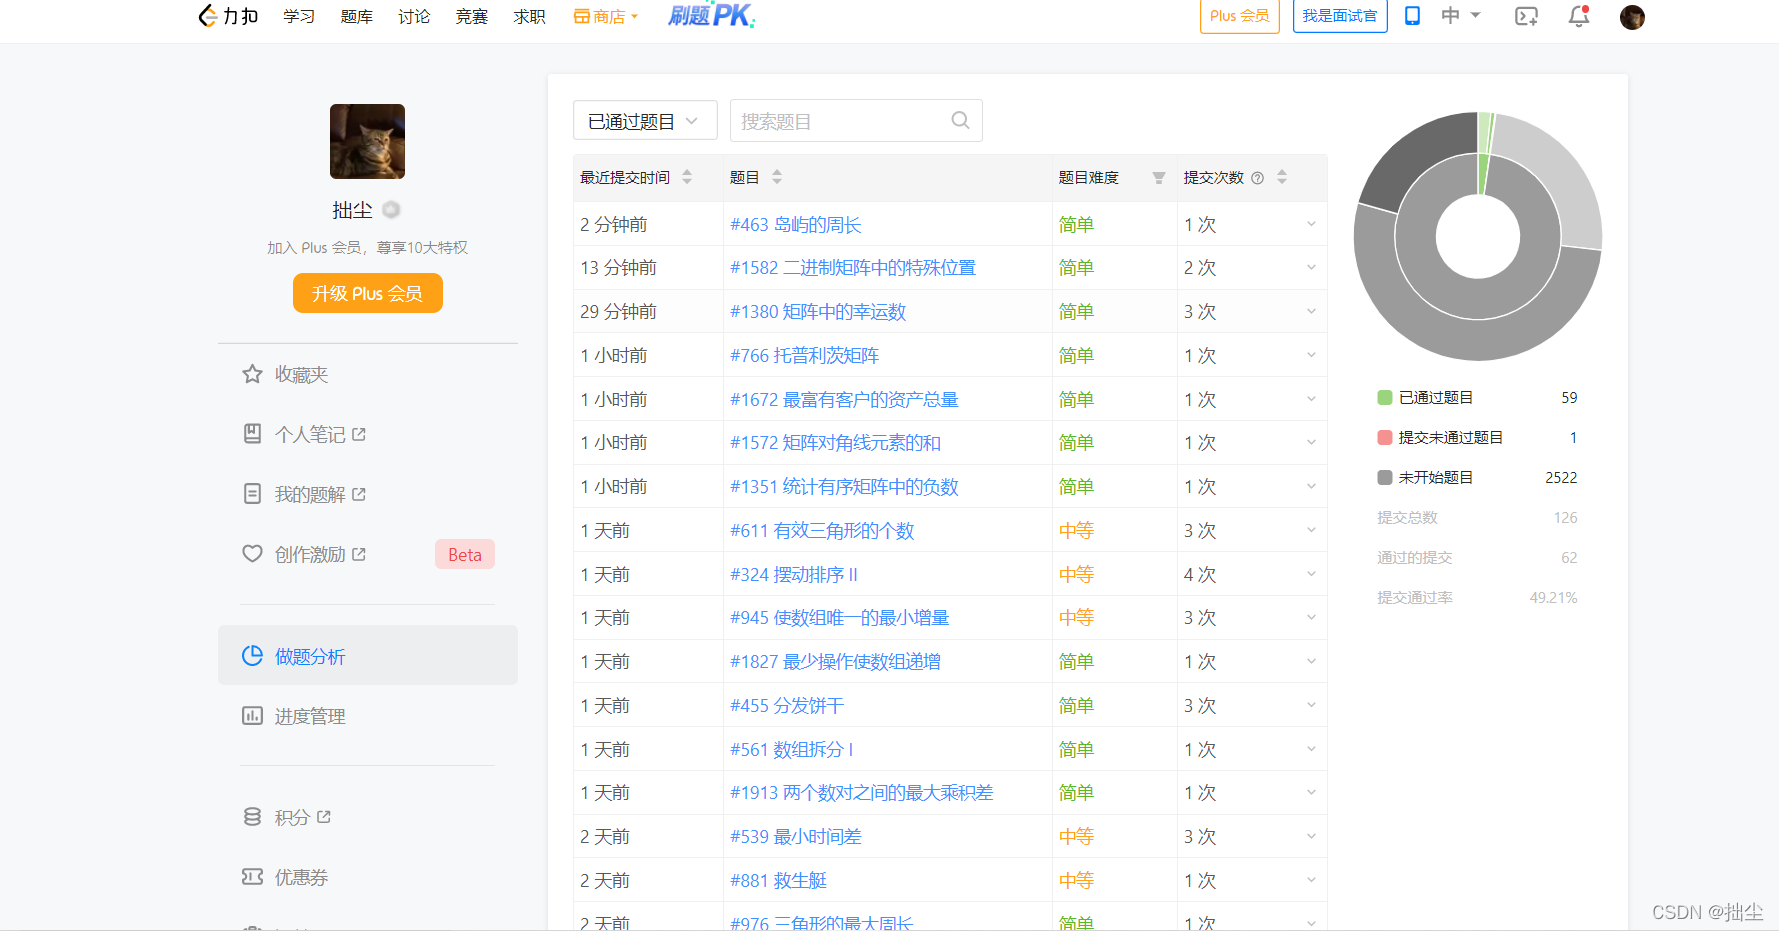
Task: Open the 题目难度 filter icon
Action: pyautogui.click(x=1158, y=178)
